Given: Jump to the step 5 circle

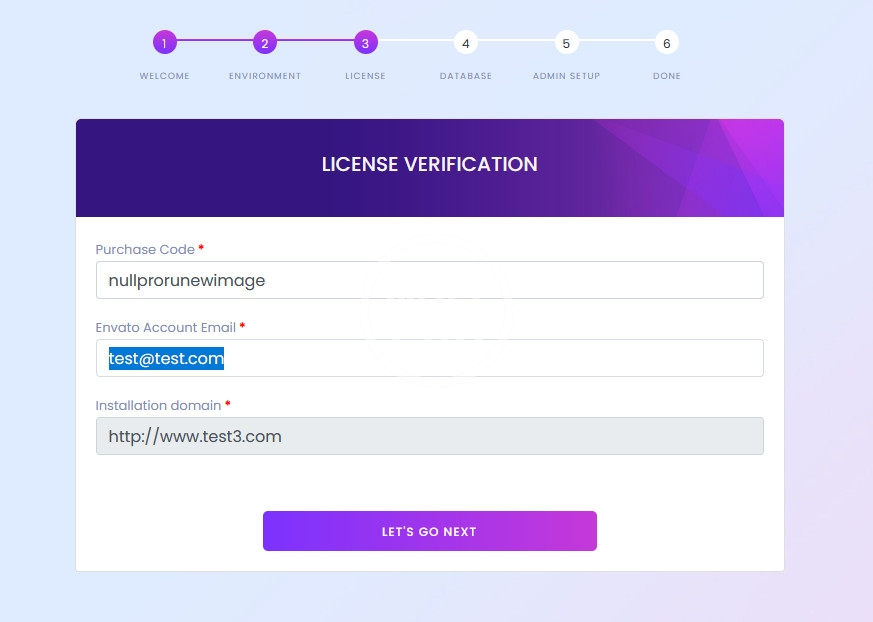Looking at the screenshot, I should click(x=566, y=43).
